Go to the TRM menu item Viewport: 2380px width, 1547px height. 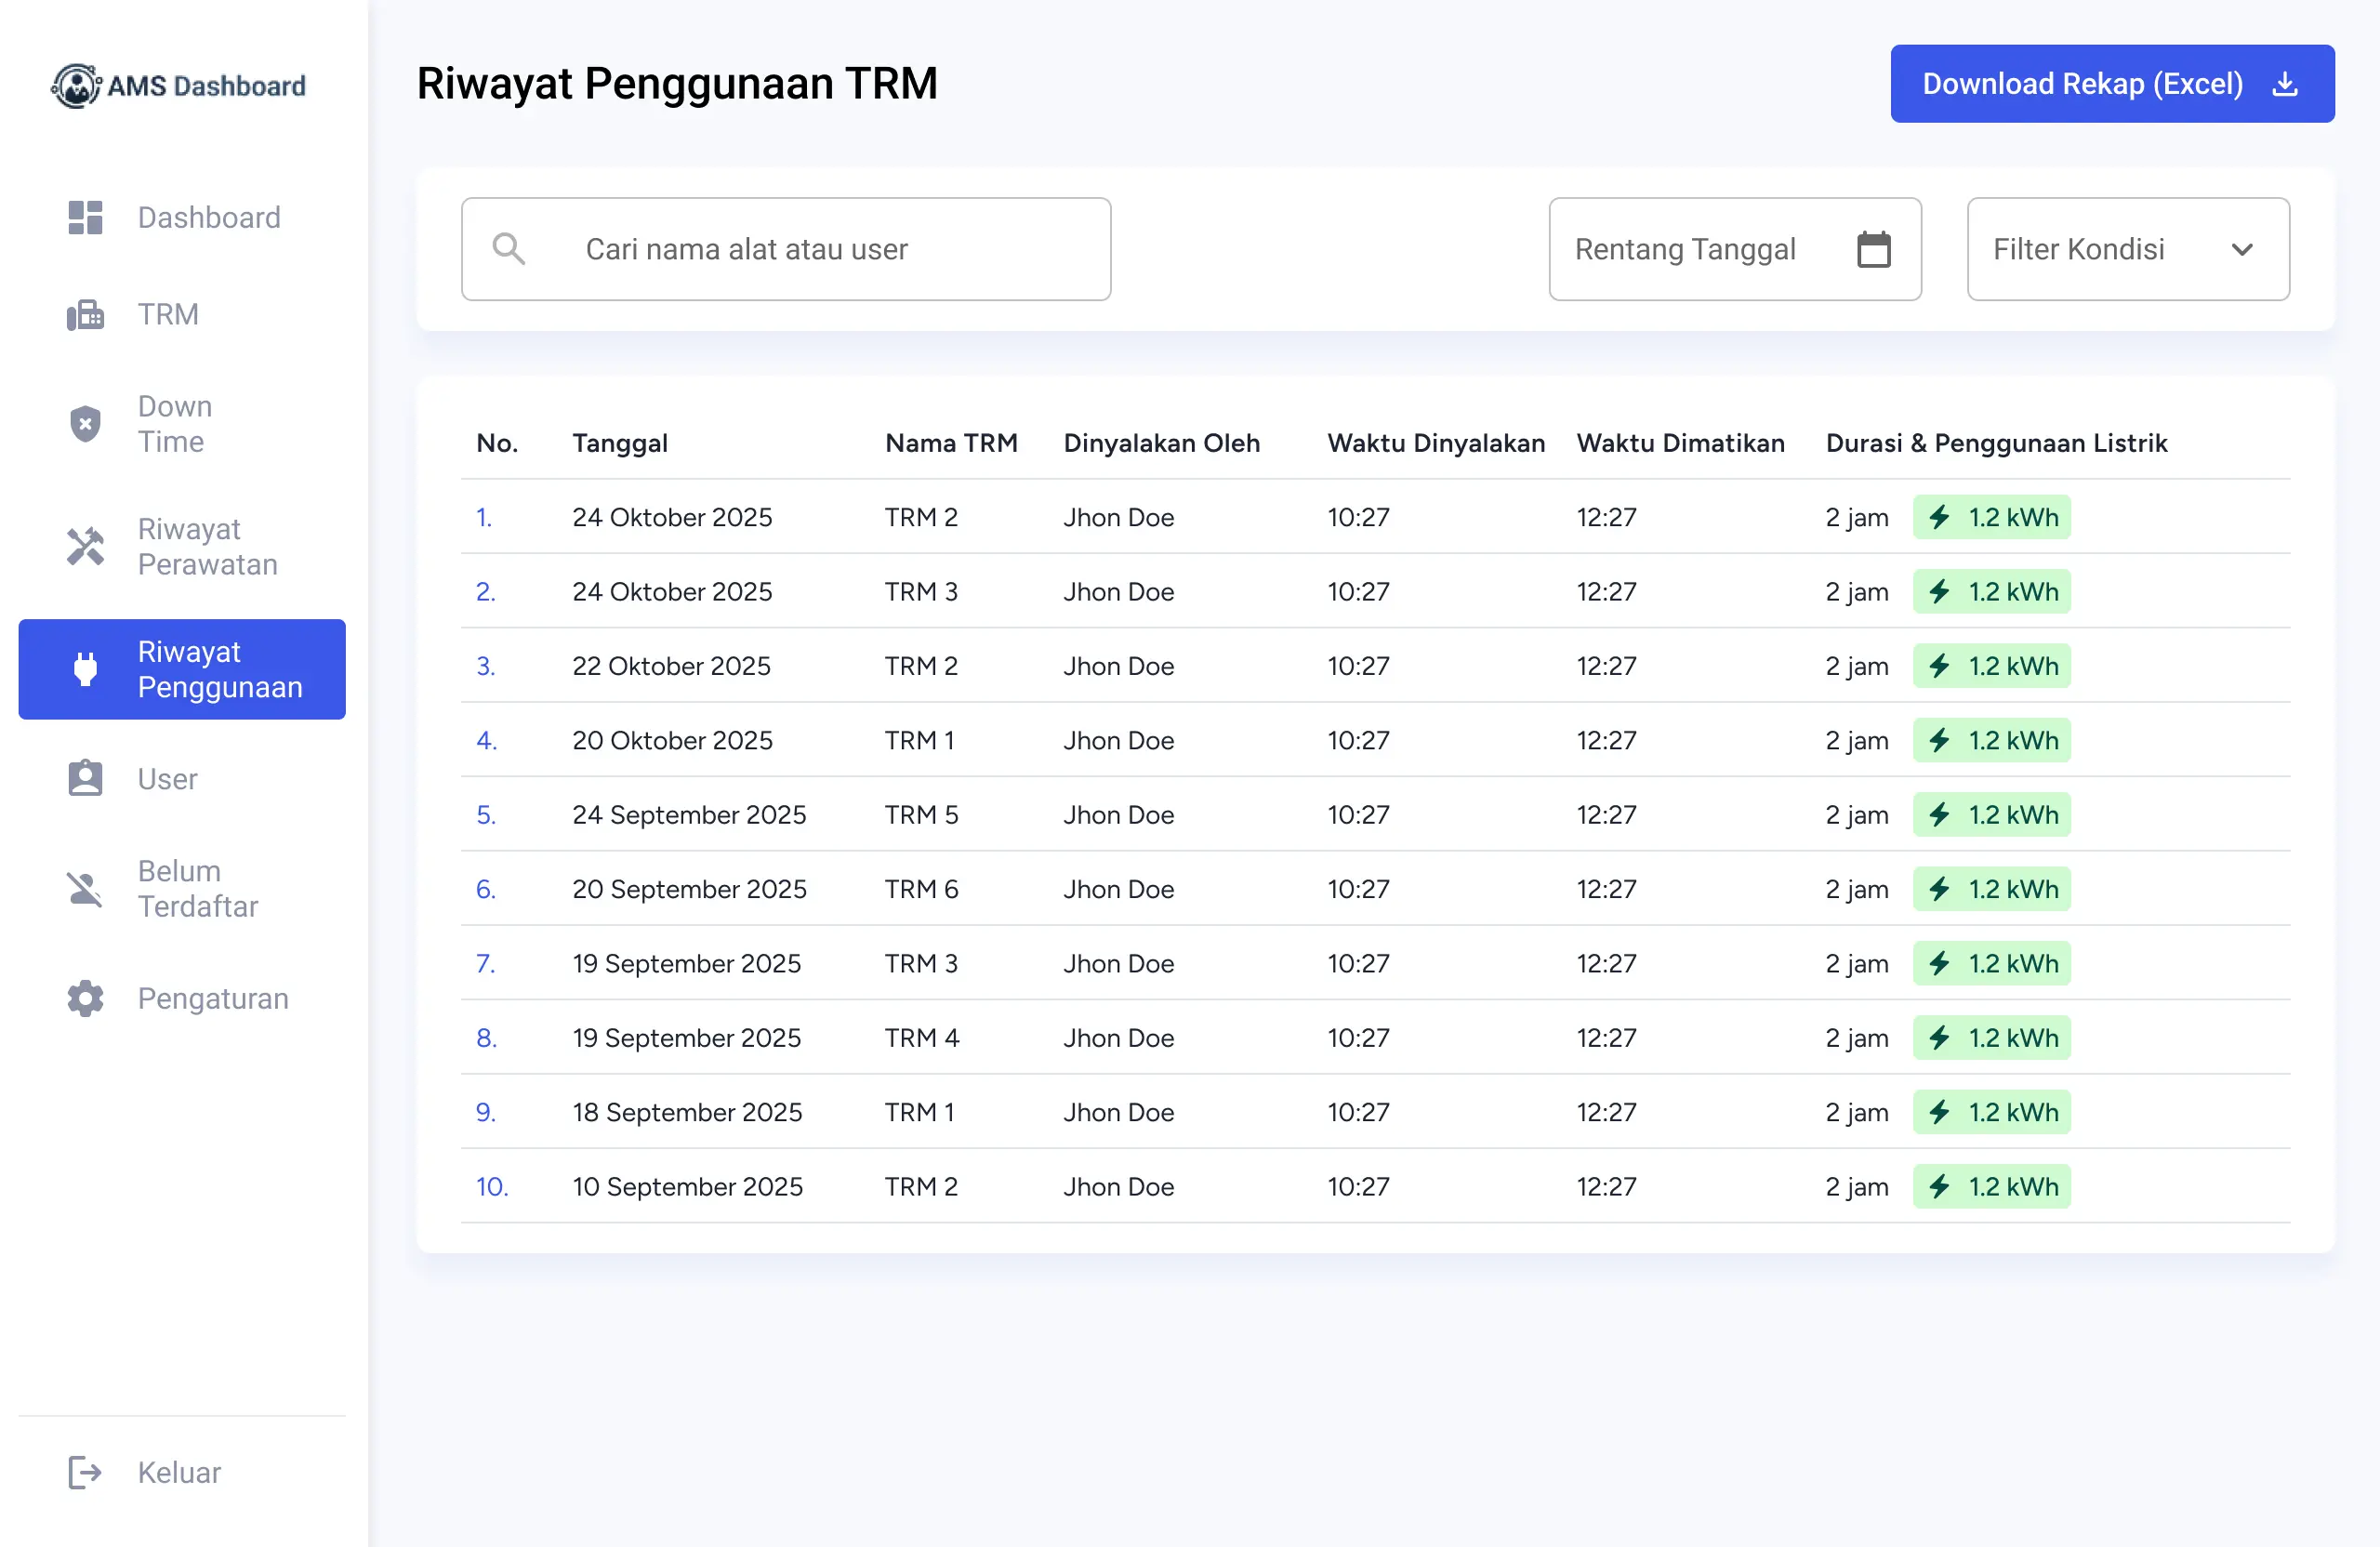(182, 314)
